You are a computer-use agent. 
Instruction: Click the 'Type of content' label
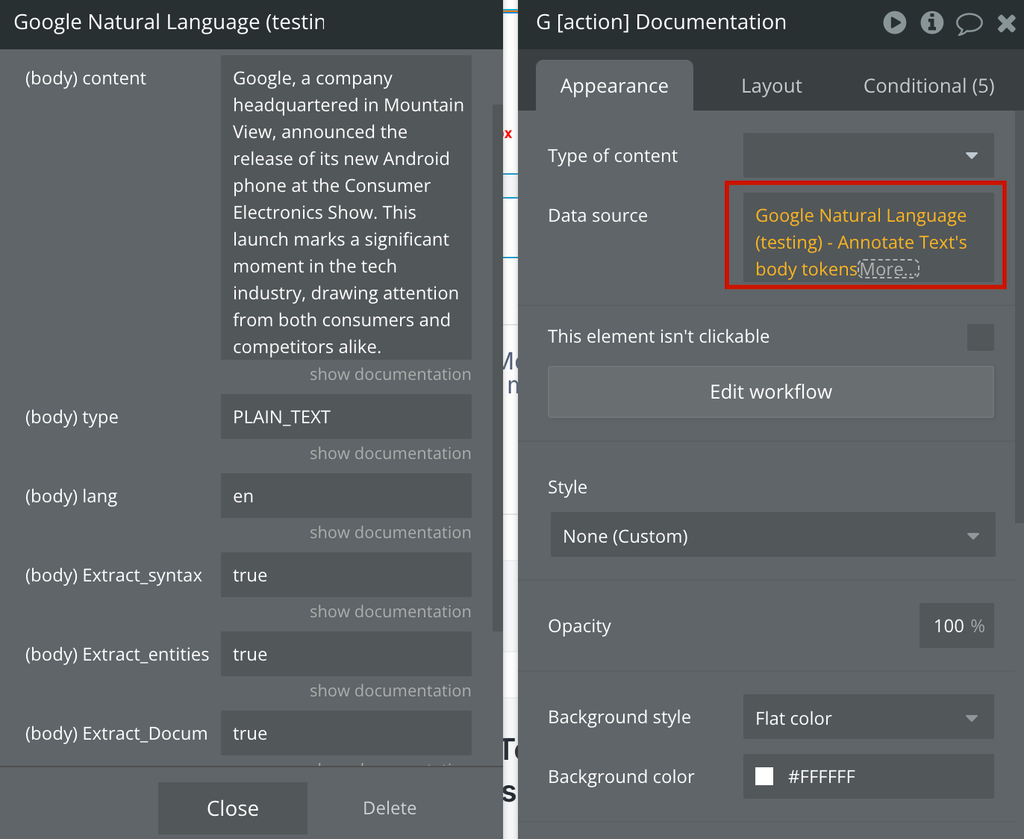pyautogui.click(x=613, y=155)
